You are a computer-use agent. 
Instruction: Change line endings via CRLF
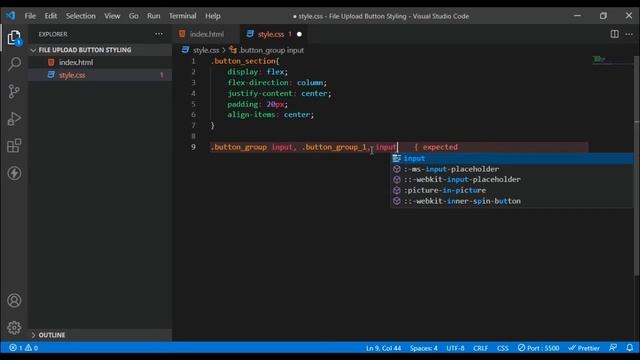(x=480, y=348)
